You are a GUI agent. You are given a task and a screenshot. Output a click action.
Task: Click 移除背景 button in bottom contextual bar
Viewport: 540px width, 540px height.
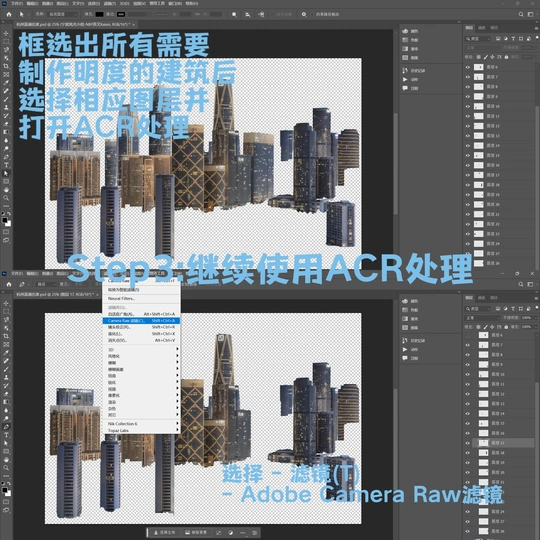(196, 532)
